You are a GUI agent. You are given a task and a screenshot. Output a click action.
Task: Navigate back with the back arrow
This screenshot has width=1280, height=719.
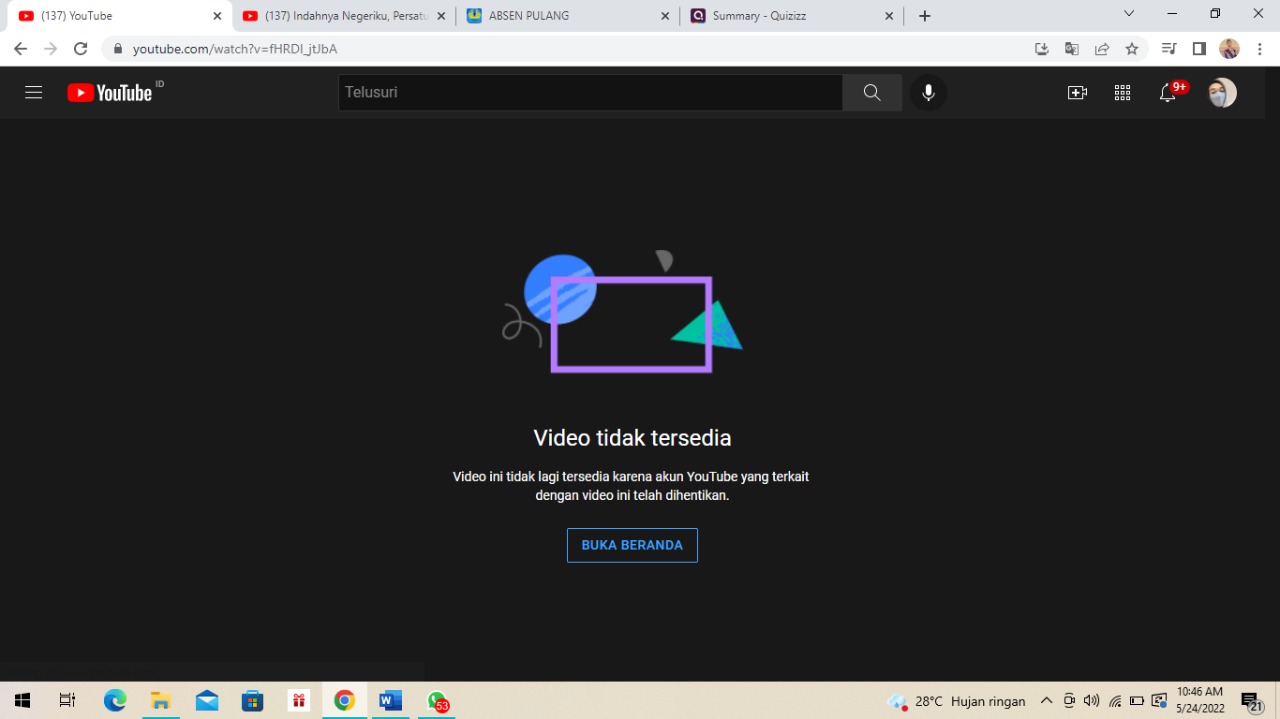point(20,48)
